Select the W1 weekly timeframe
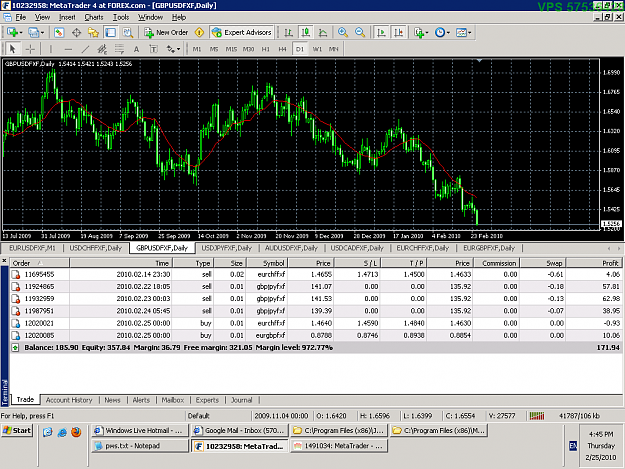The width and height of the screenshot is (625, 469). click(317, 49)
